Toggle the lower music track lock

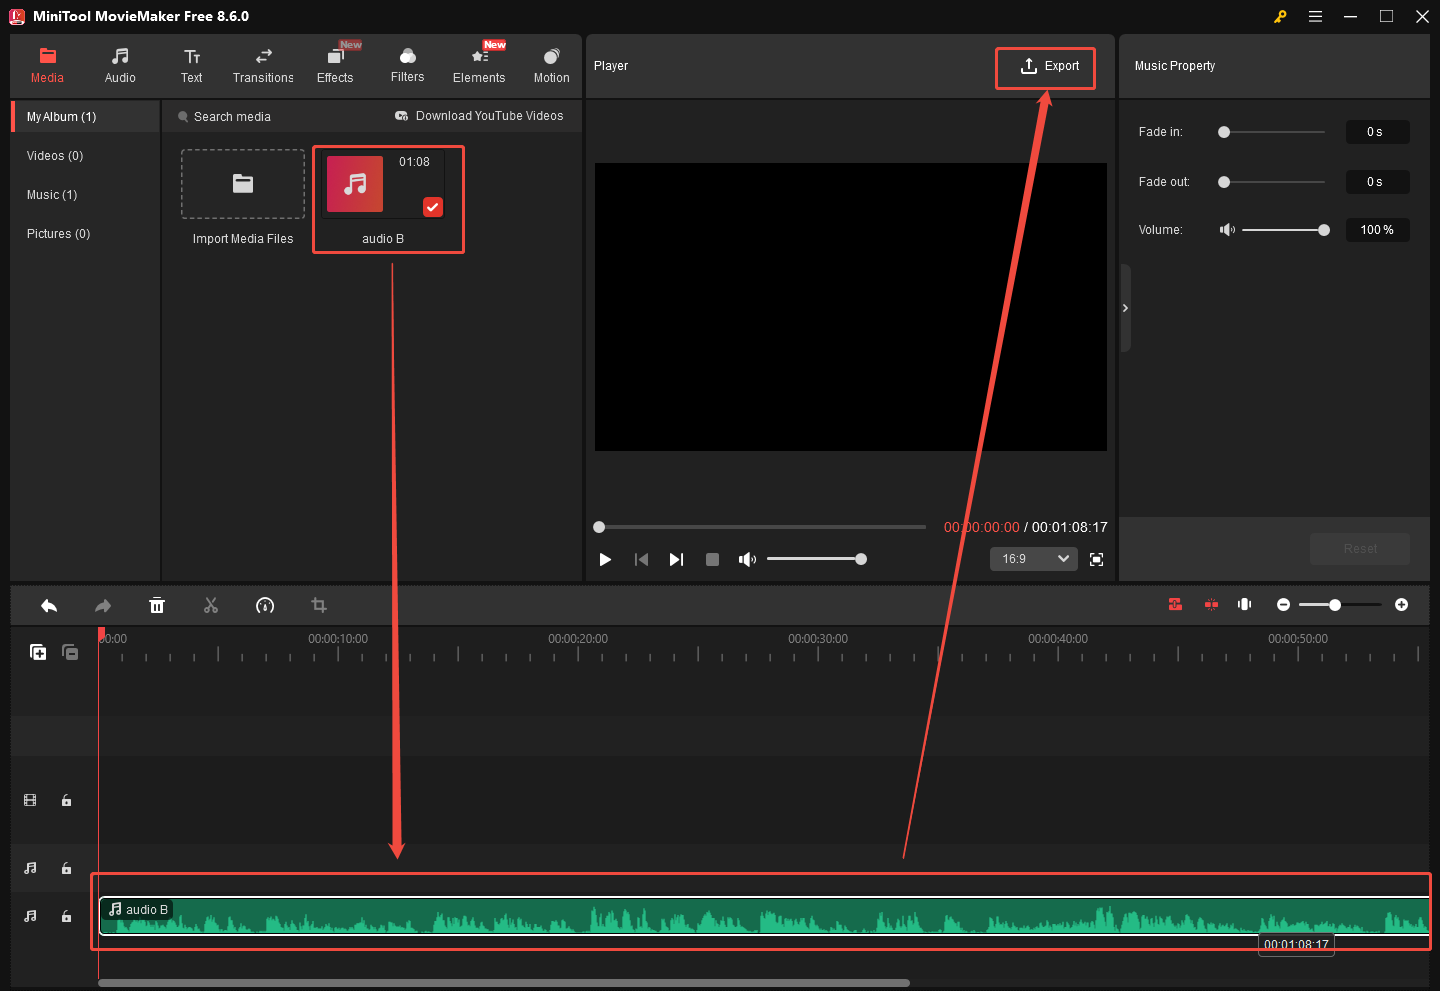click(x=66, y=916)
